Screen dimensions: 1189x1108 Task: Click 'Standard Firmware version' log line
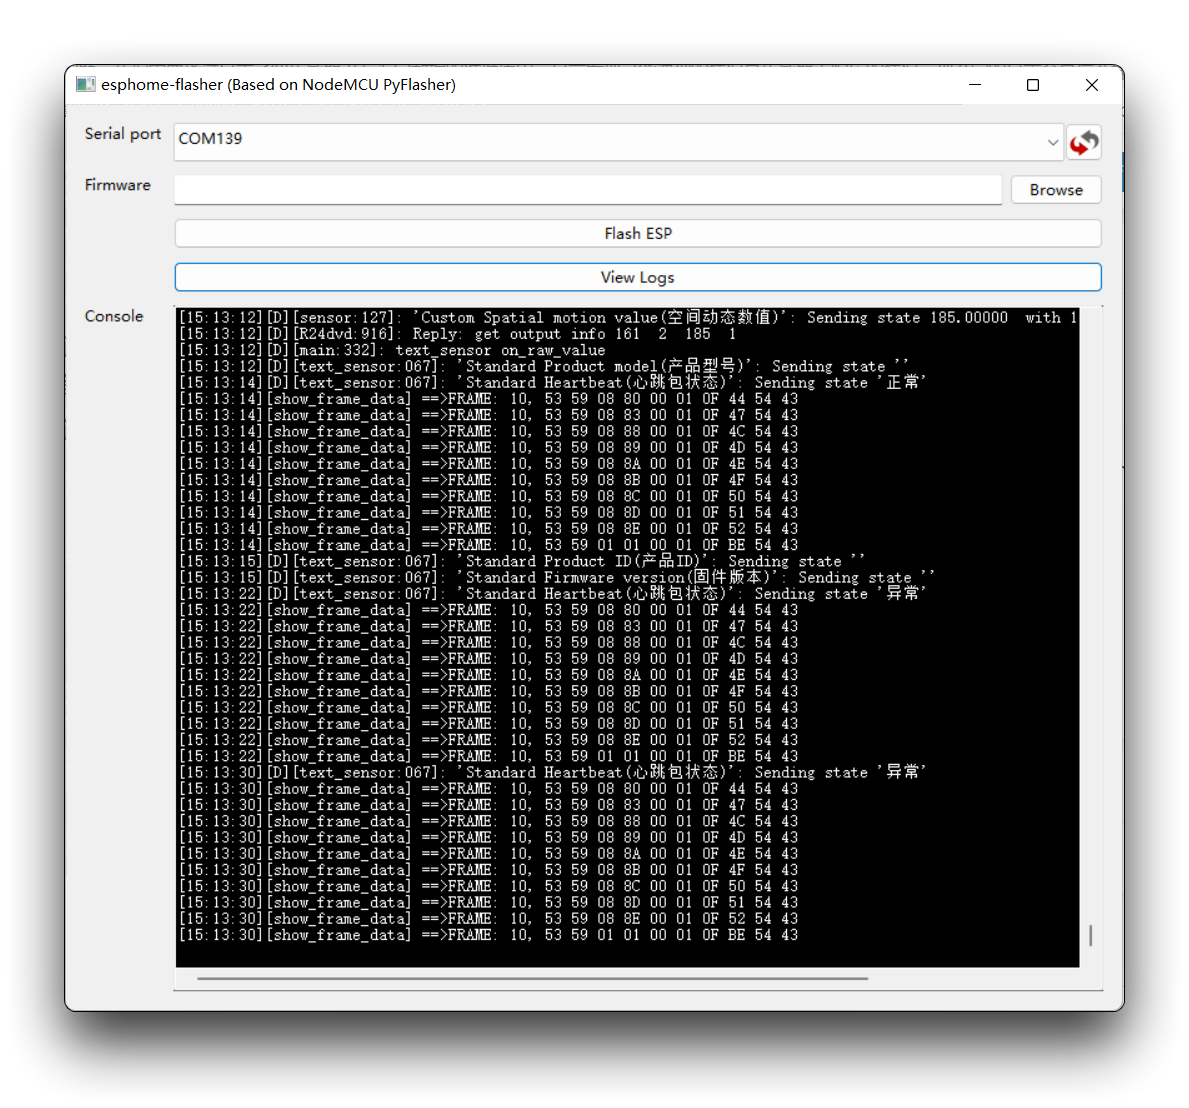pyautogui.click(x=557, y=578)
